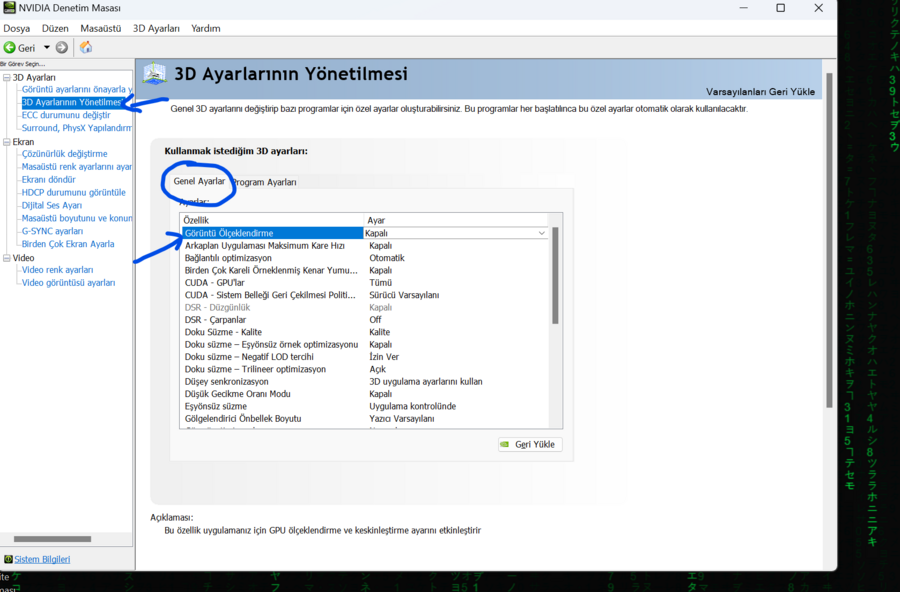Open Surround, PhysX Yapılandırma page
Screen dimensions: 900x592
(x=77, y=128)
